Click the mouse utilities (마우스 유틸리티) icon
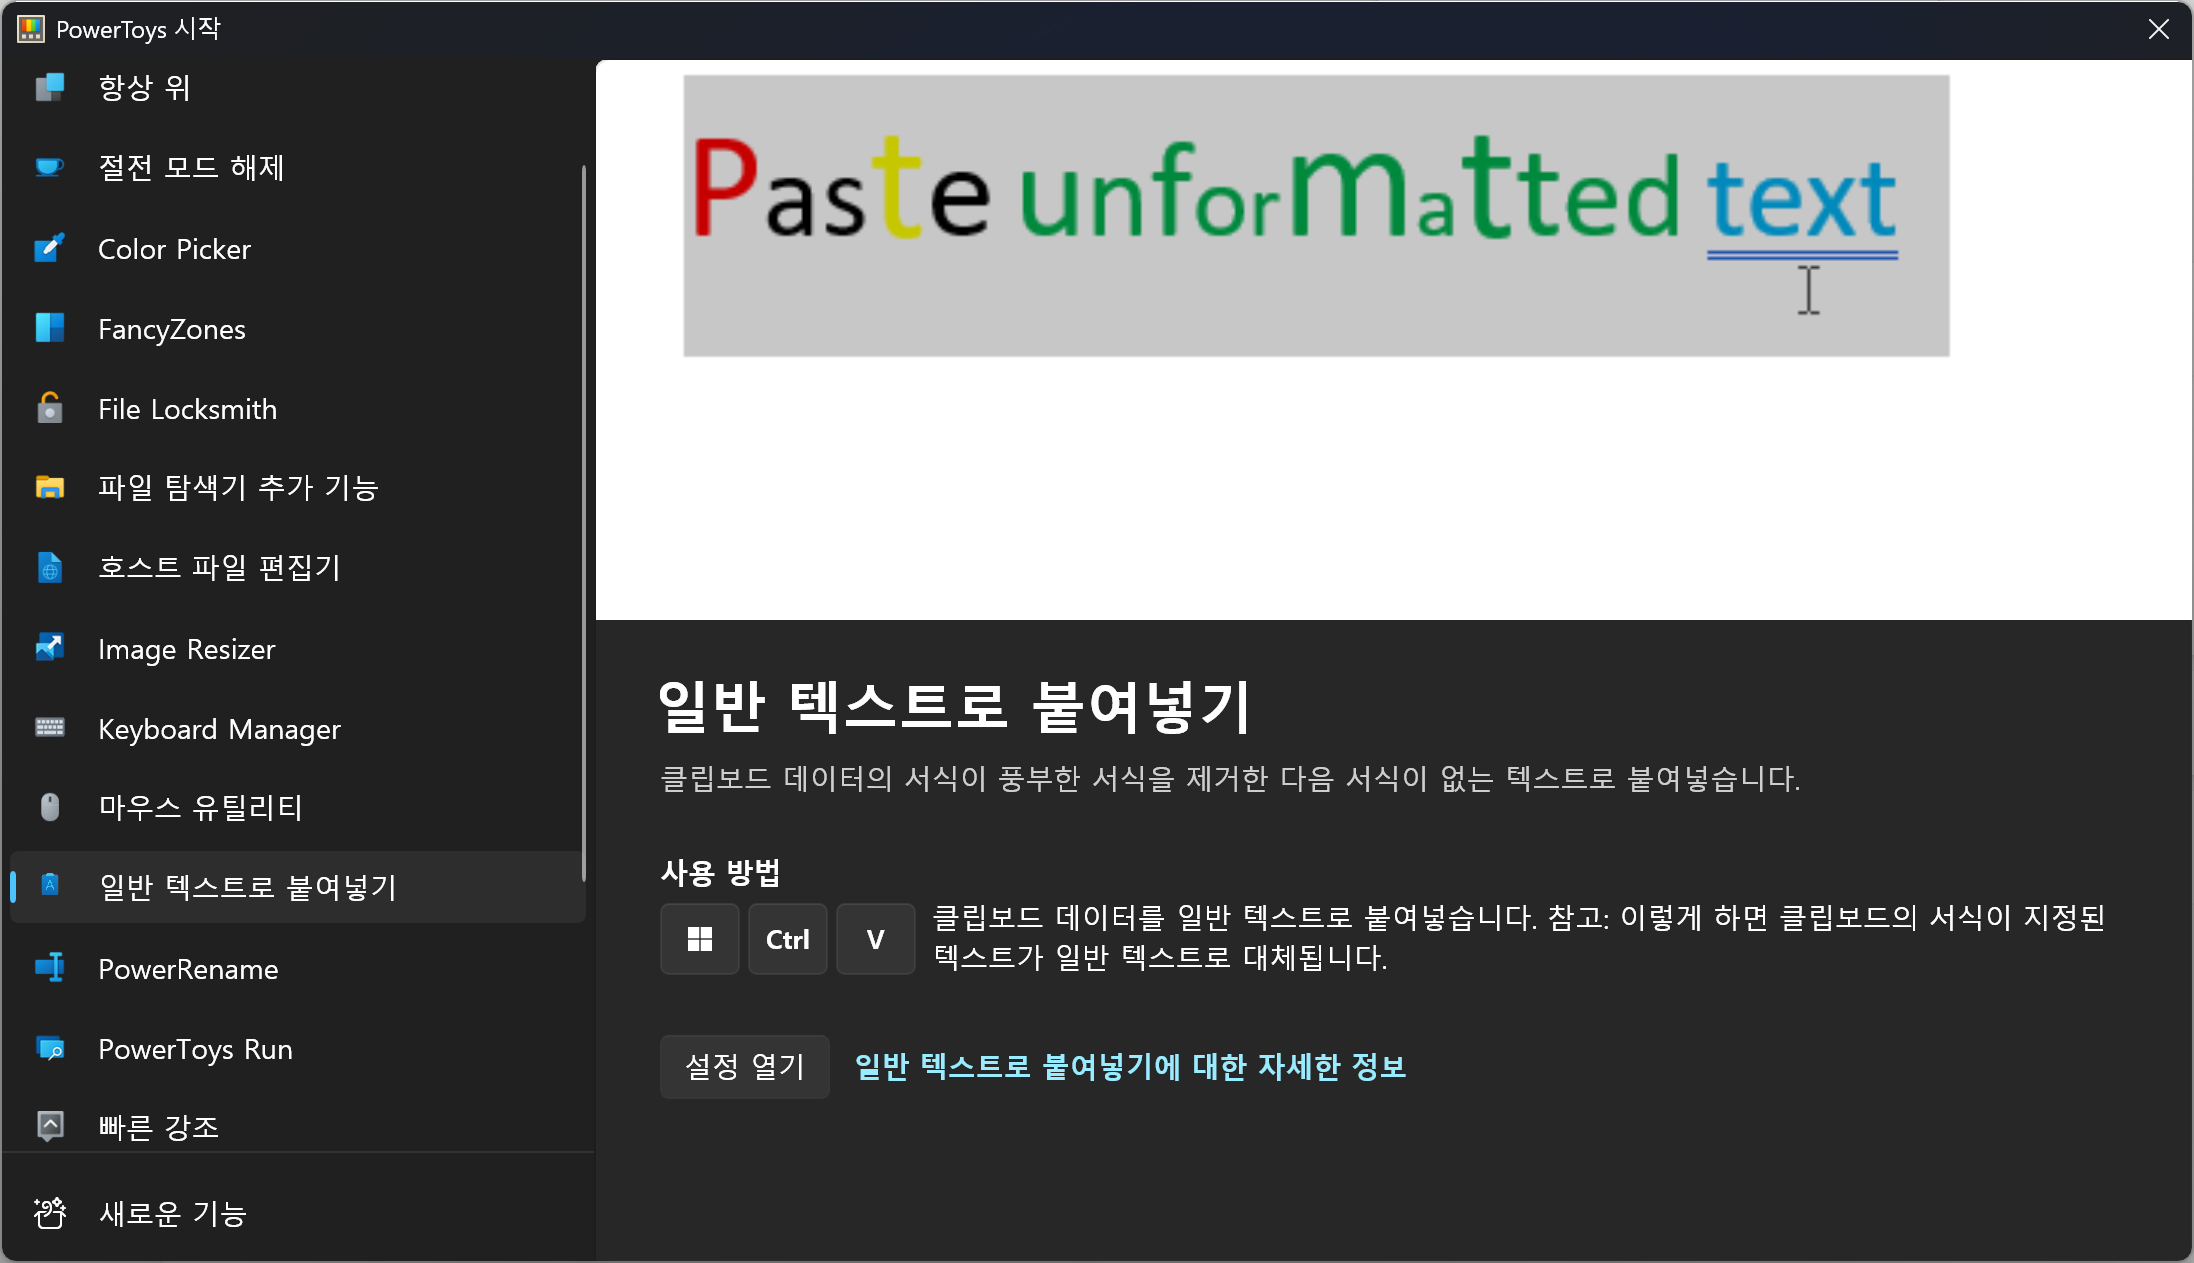This screenshot has width=2194, height=1263. point(49,807)
